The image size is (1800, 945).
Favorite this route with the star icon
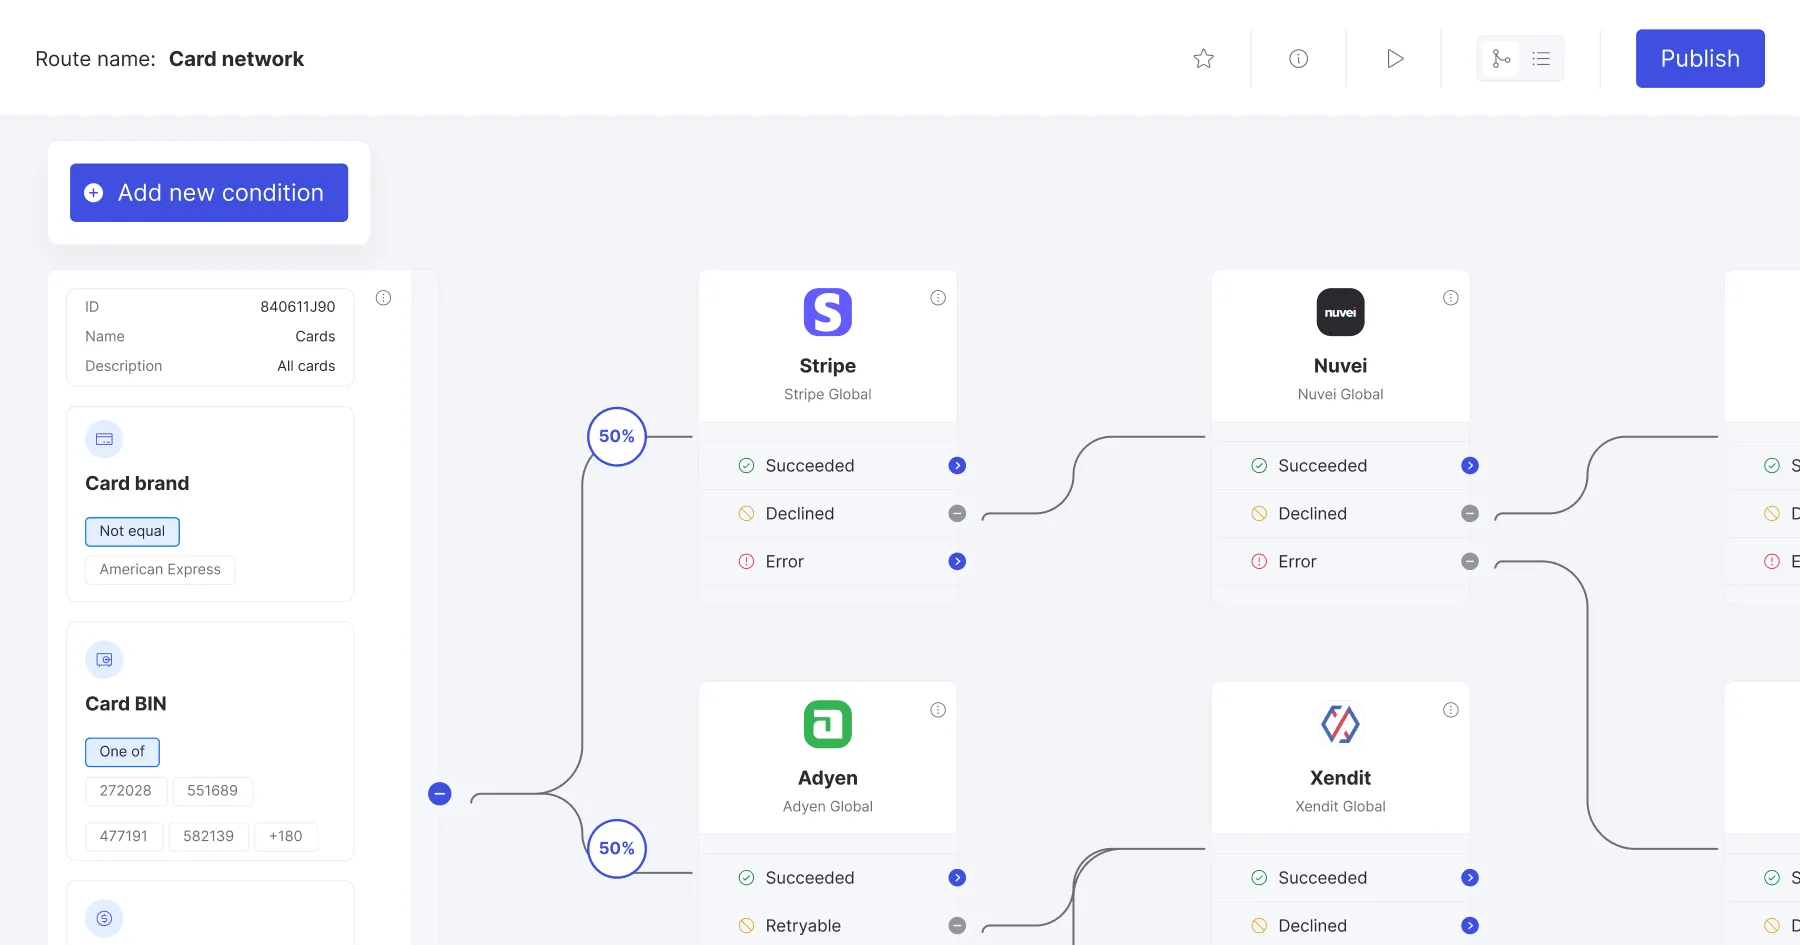1203,59
